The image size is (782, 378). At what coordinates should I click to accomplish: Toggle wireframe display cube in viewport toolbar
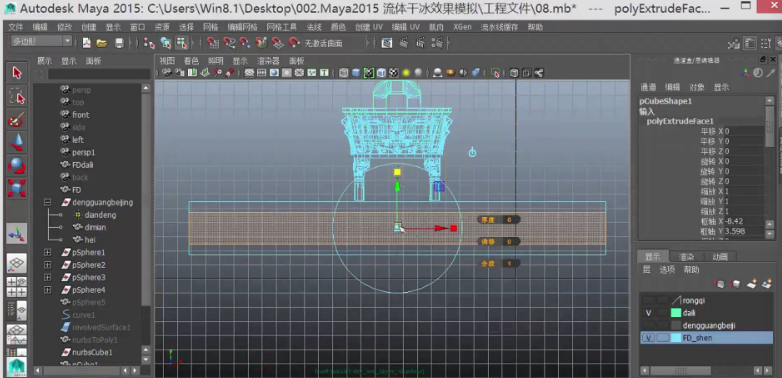coord(344,73)
